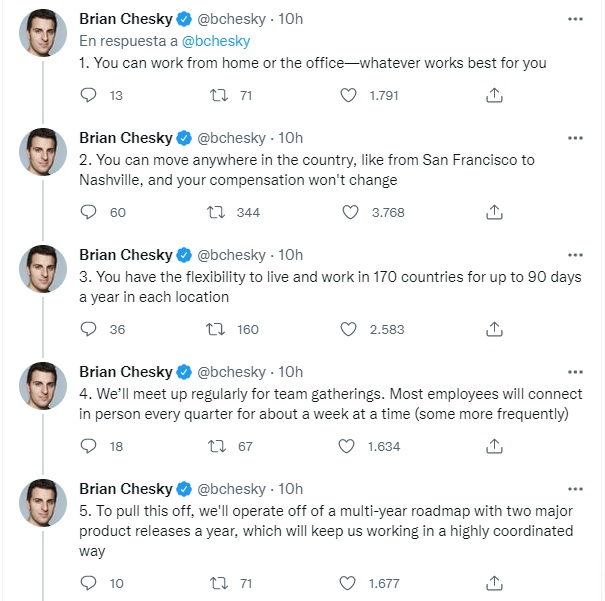This screenshot has height=601, width=605.
Task: Open Brian Chesky's name on the second tweet
Action: [x=125, y=137]
